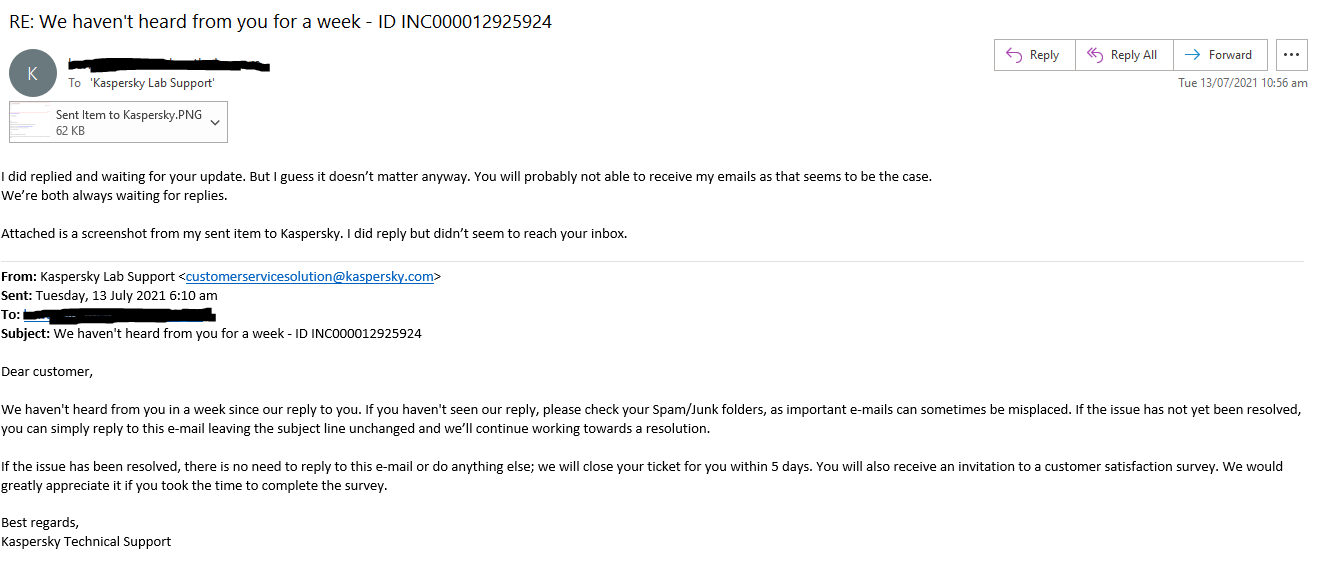
Task: Click the sender's round K avatar
Action: [x=32, y=73]
